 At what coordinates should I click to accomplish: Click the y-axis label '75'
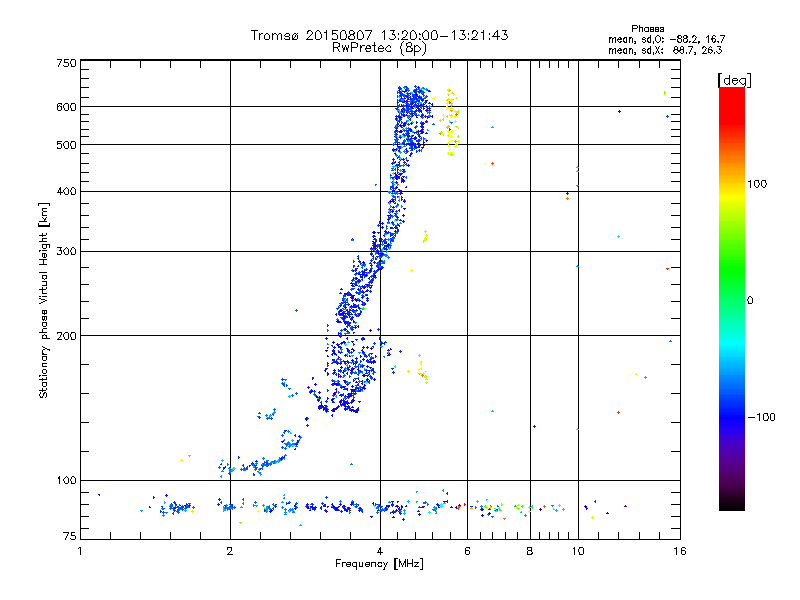pos(70,536)
